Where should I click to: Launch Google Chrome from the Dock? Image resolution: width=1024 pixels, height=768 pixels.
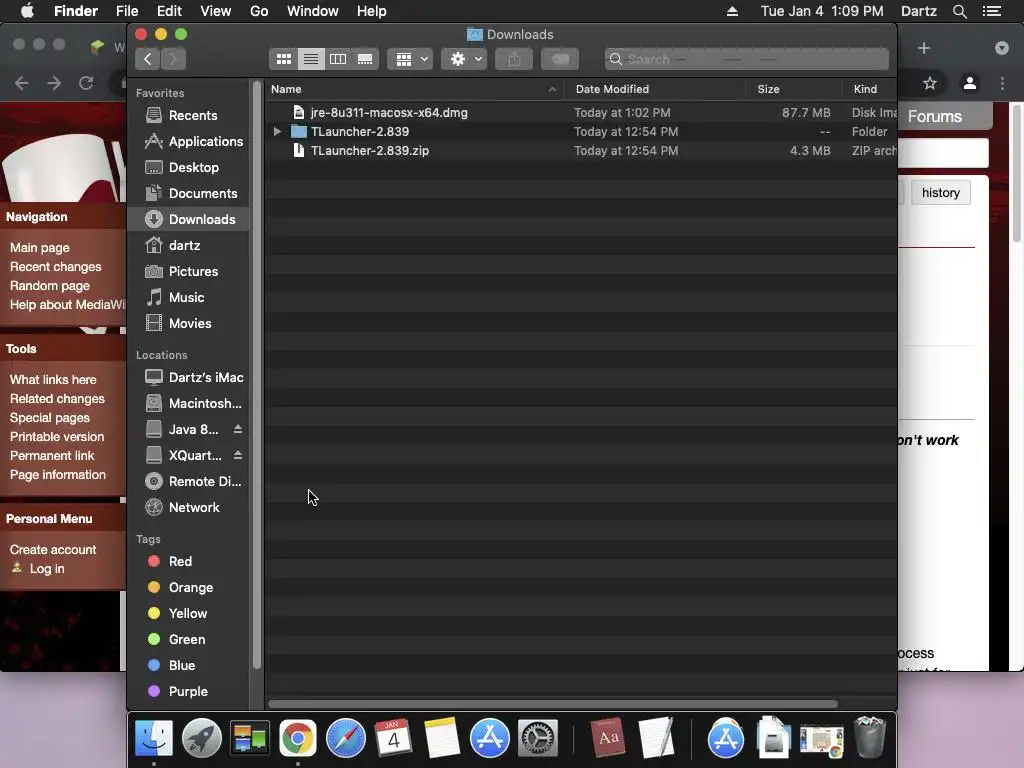coord(298,739)
